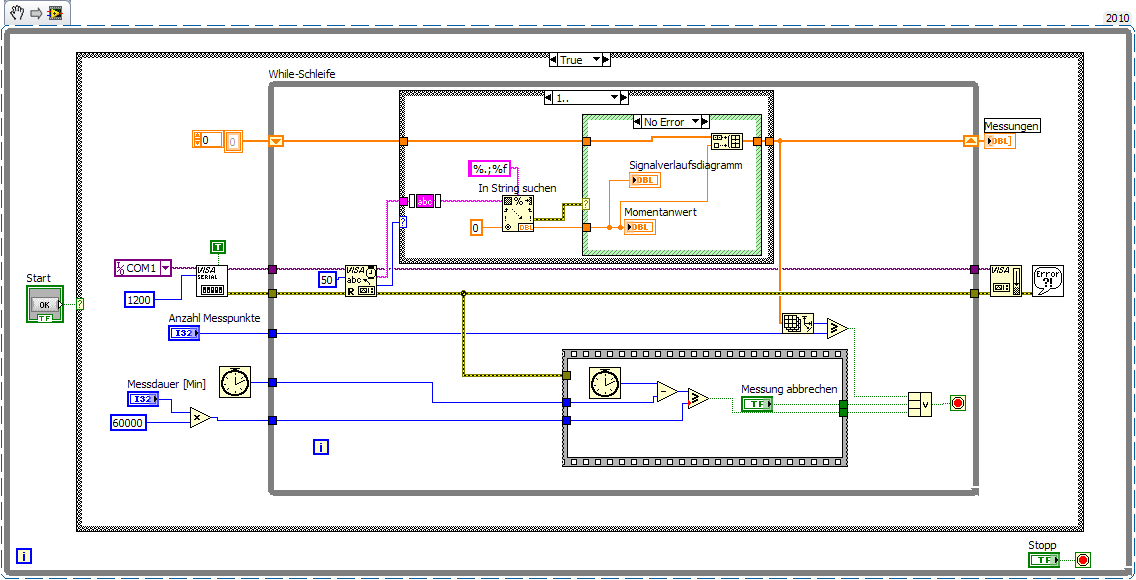Click the 60000 numeric constant
The image size is (1136, 580).
click(x=128, y=423)
